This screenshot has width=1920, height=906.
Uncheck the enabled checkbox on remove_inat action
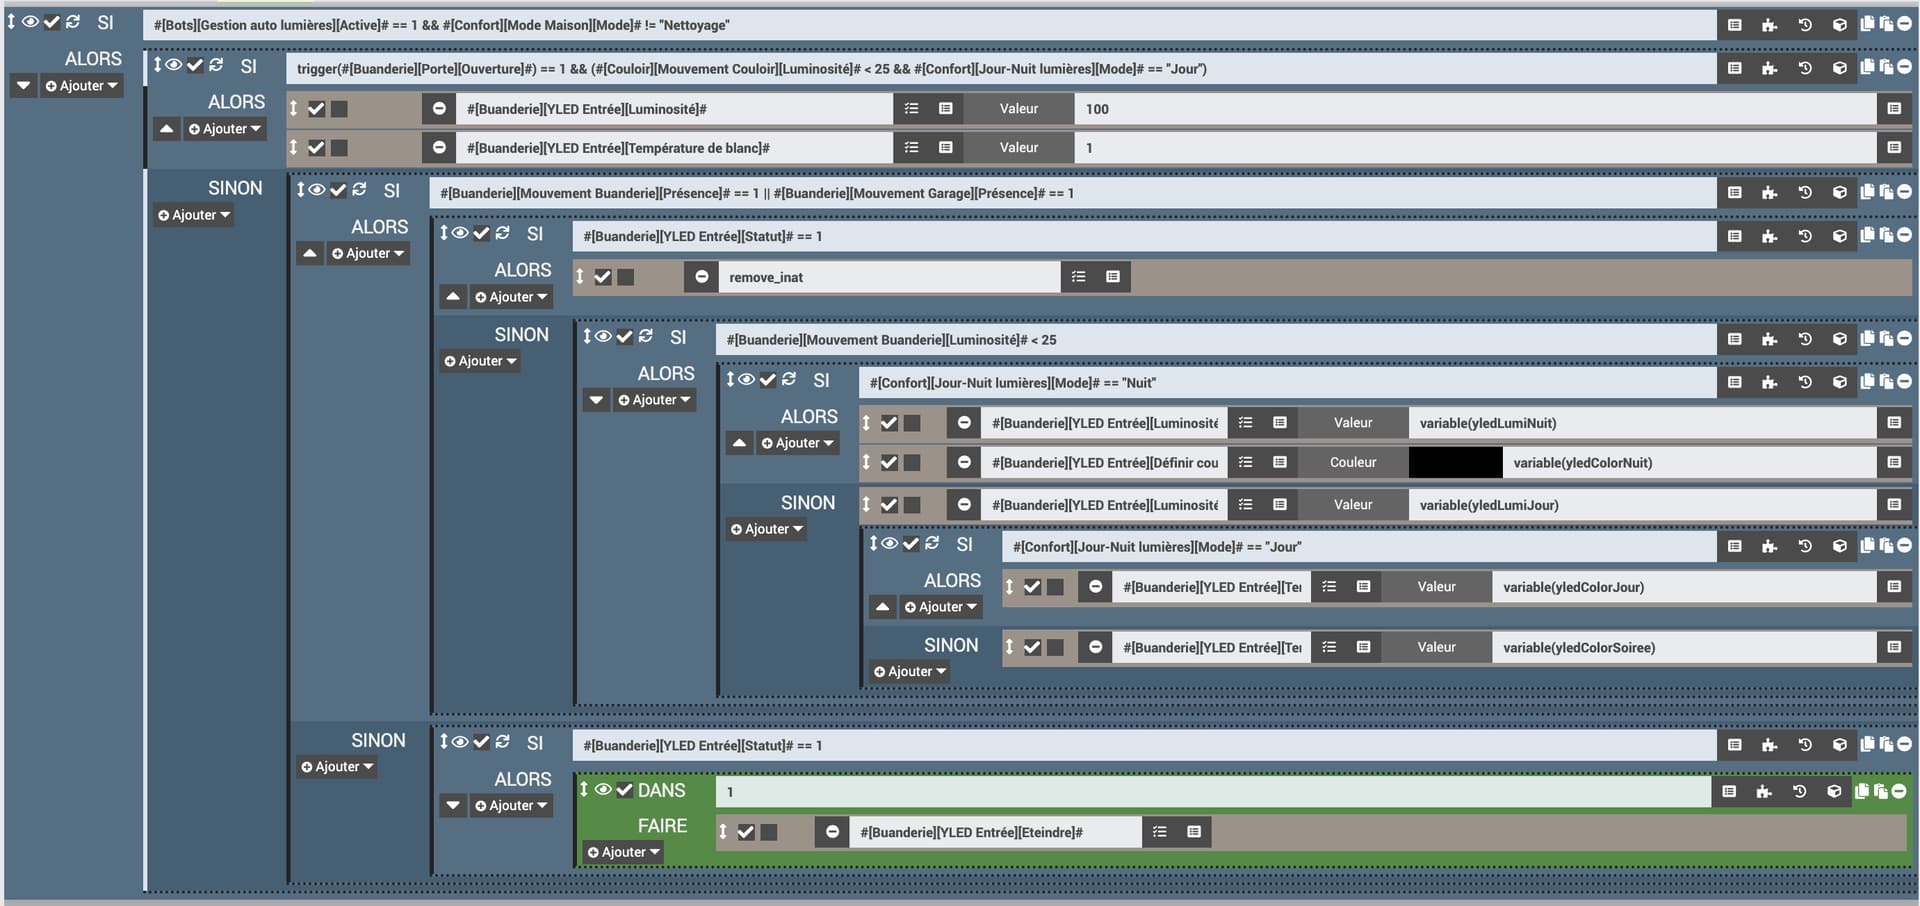(602, 277)
